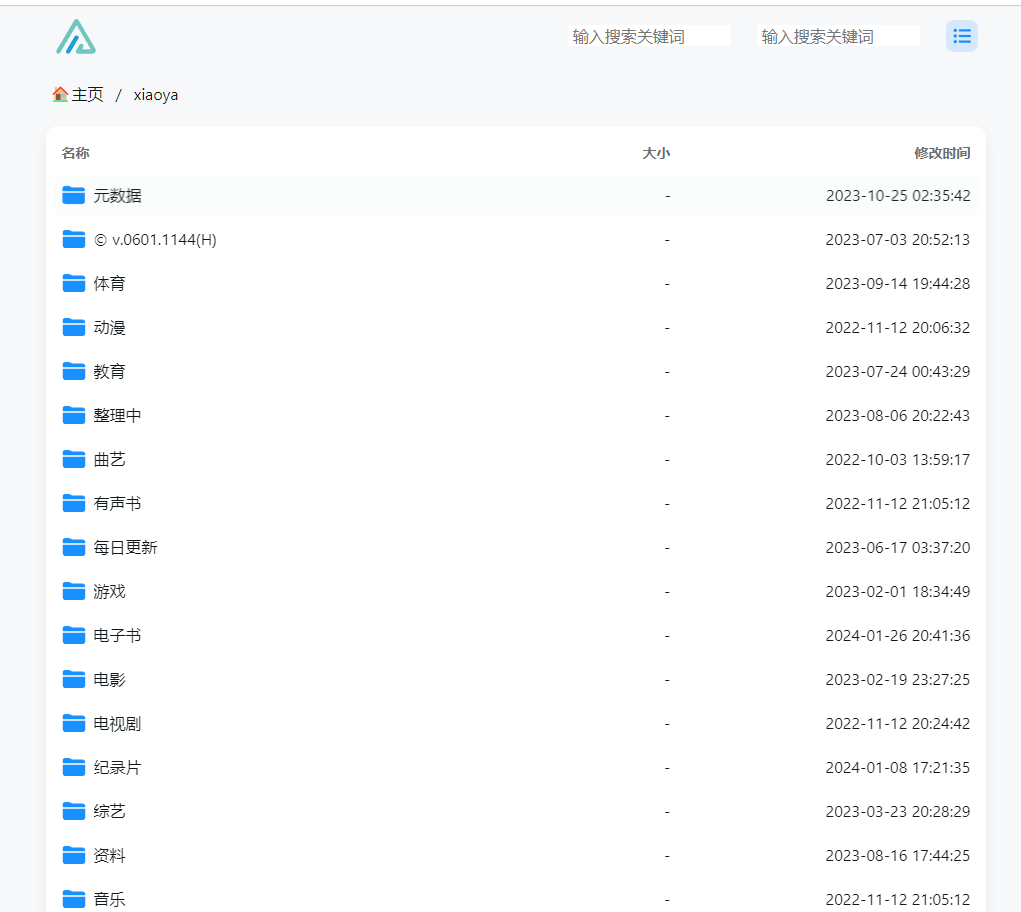Click folder icon of 每日更新
This screenshot has height=912, width=1021.
(74, 547)
